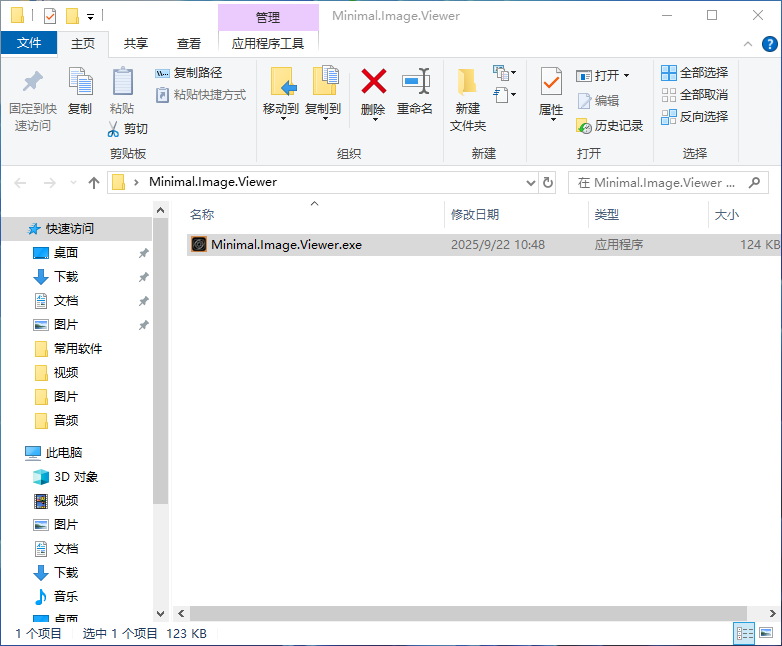Click the Rename (重命名) icon
The image size is (782, 646).
click(416, 81)
